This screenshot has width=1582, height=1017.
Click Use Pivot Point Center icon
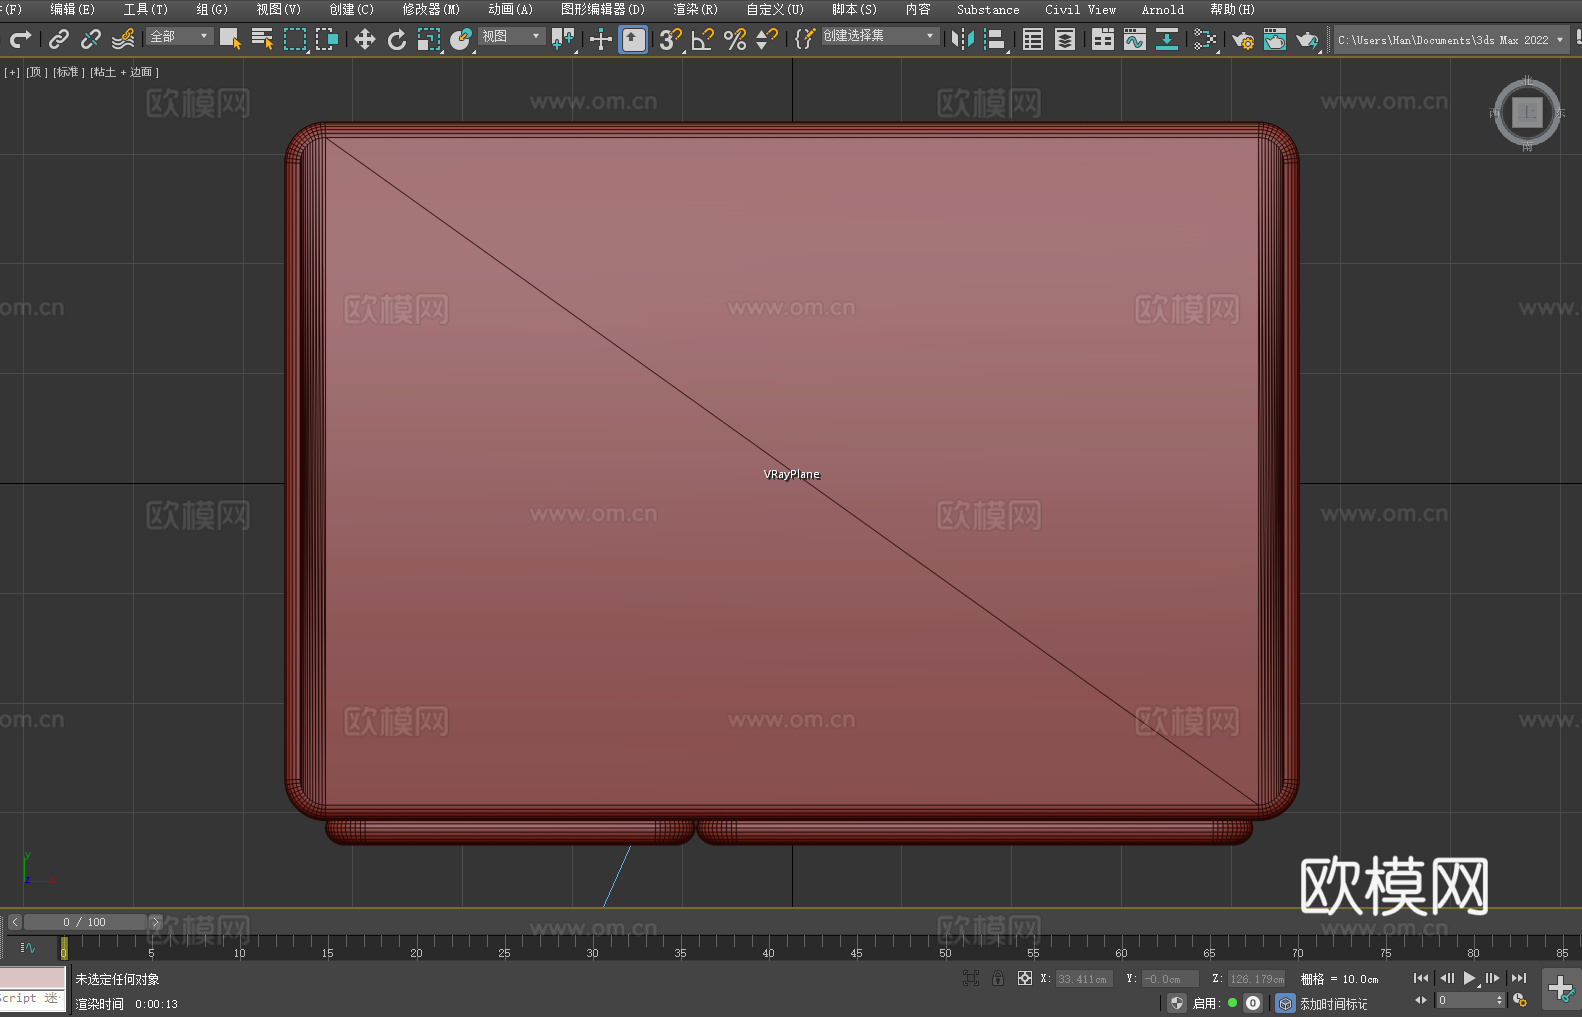tap(563, 39)
